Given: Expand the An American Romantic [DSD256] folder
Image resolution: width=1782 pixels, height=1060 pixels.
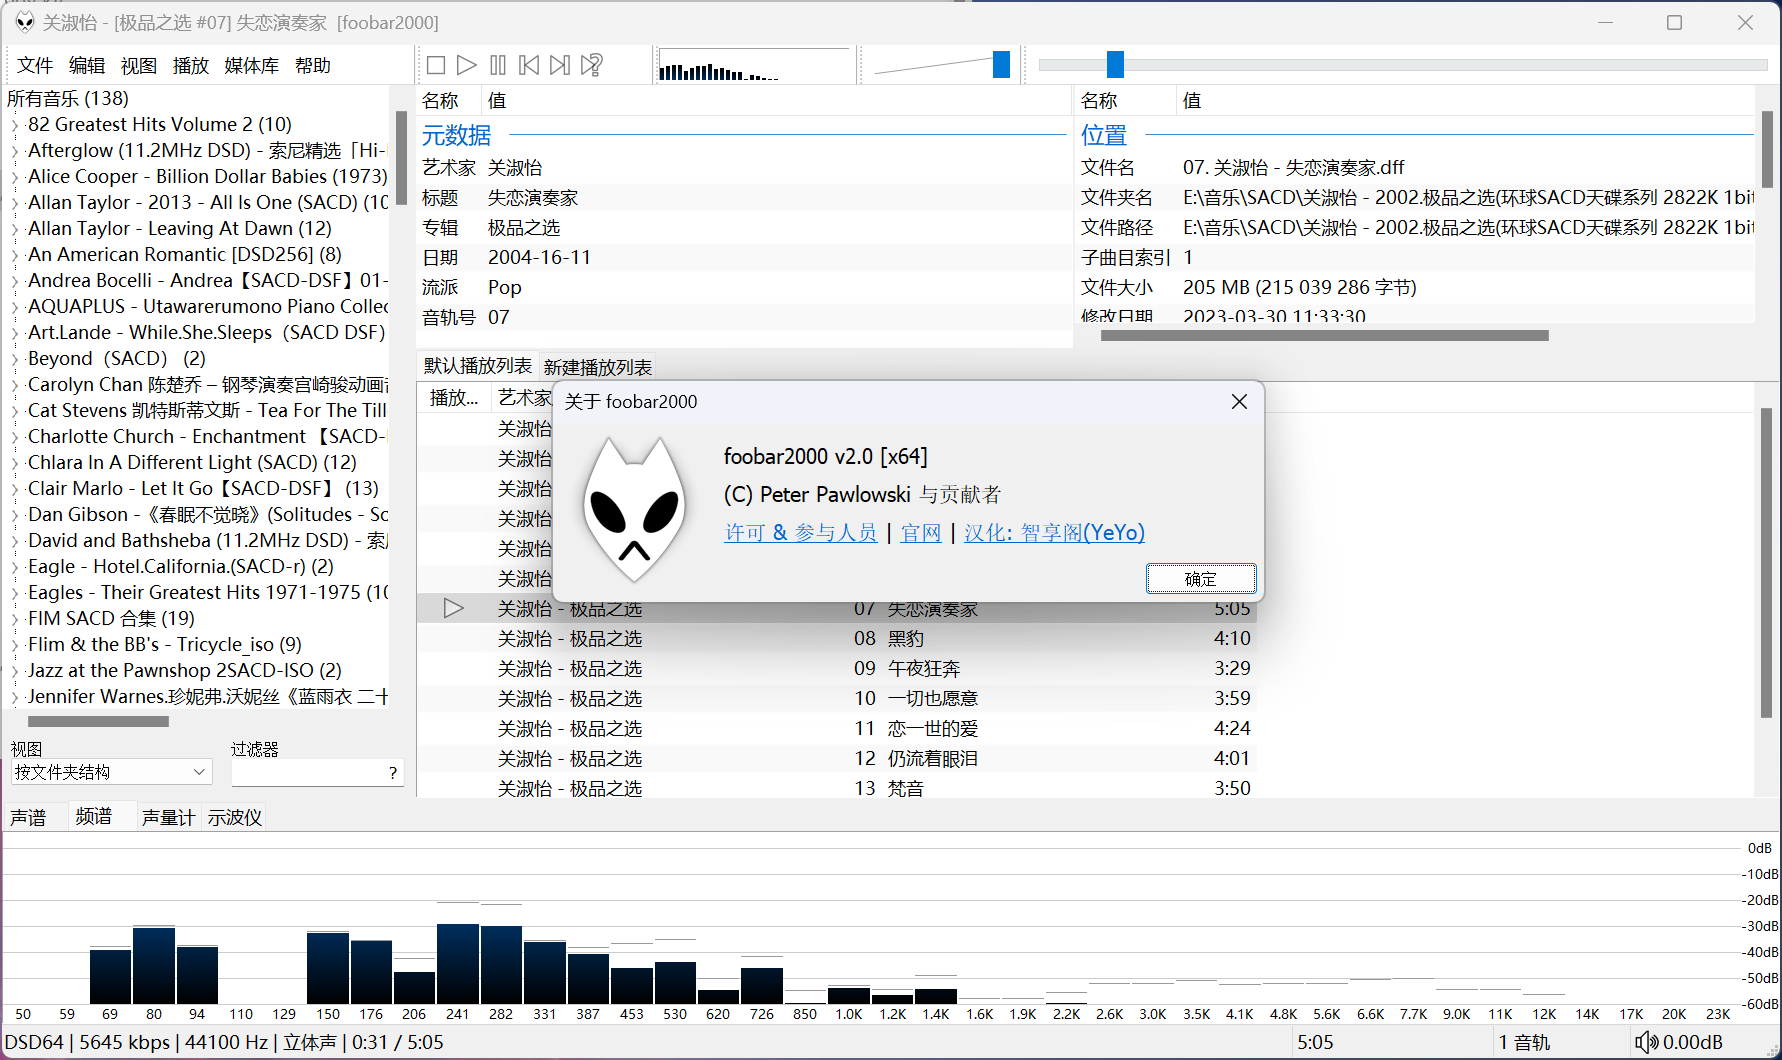Looking at the screenshot, I should [x=15, y=255].
